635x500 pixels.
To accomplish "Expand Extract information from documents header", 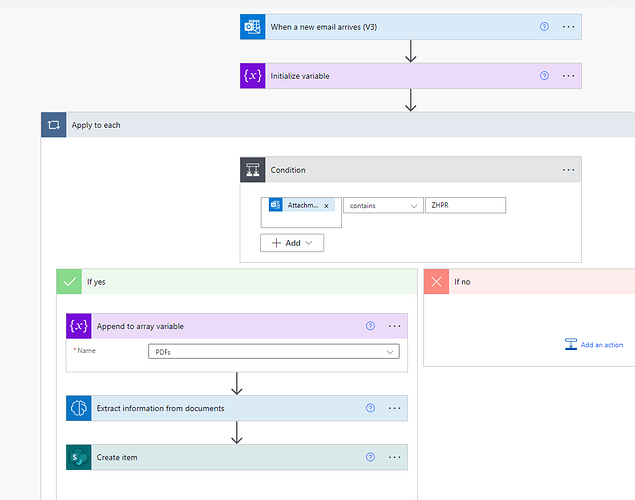I will [237, 408].
